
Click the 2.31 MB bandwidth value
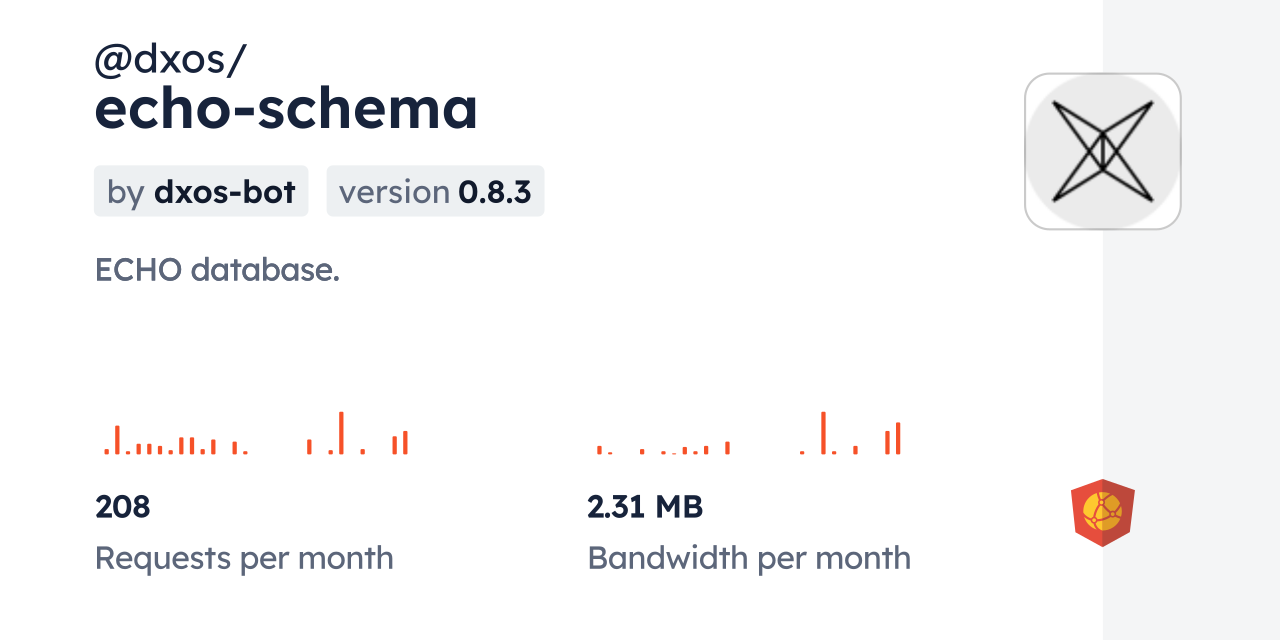click(x=645, y=507)
